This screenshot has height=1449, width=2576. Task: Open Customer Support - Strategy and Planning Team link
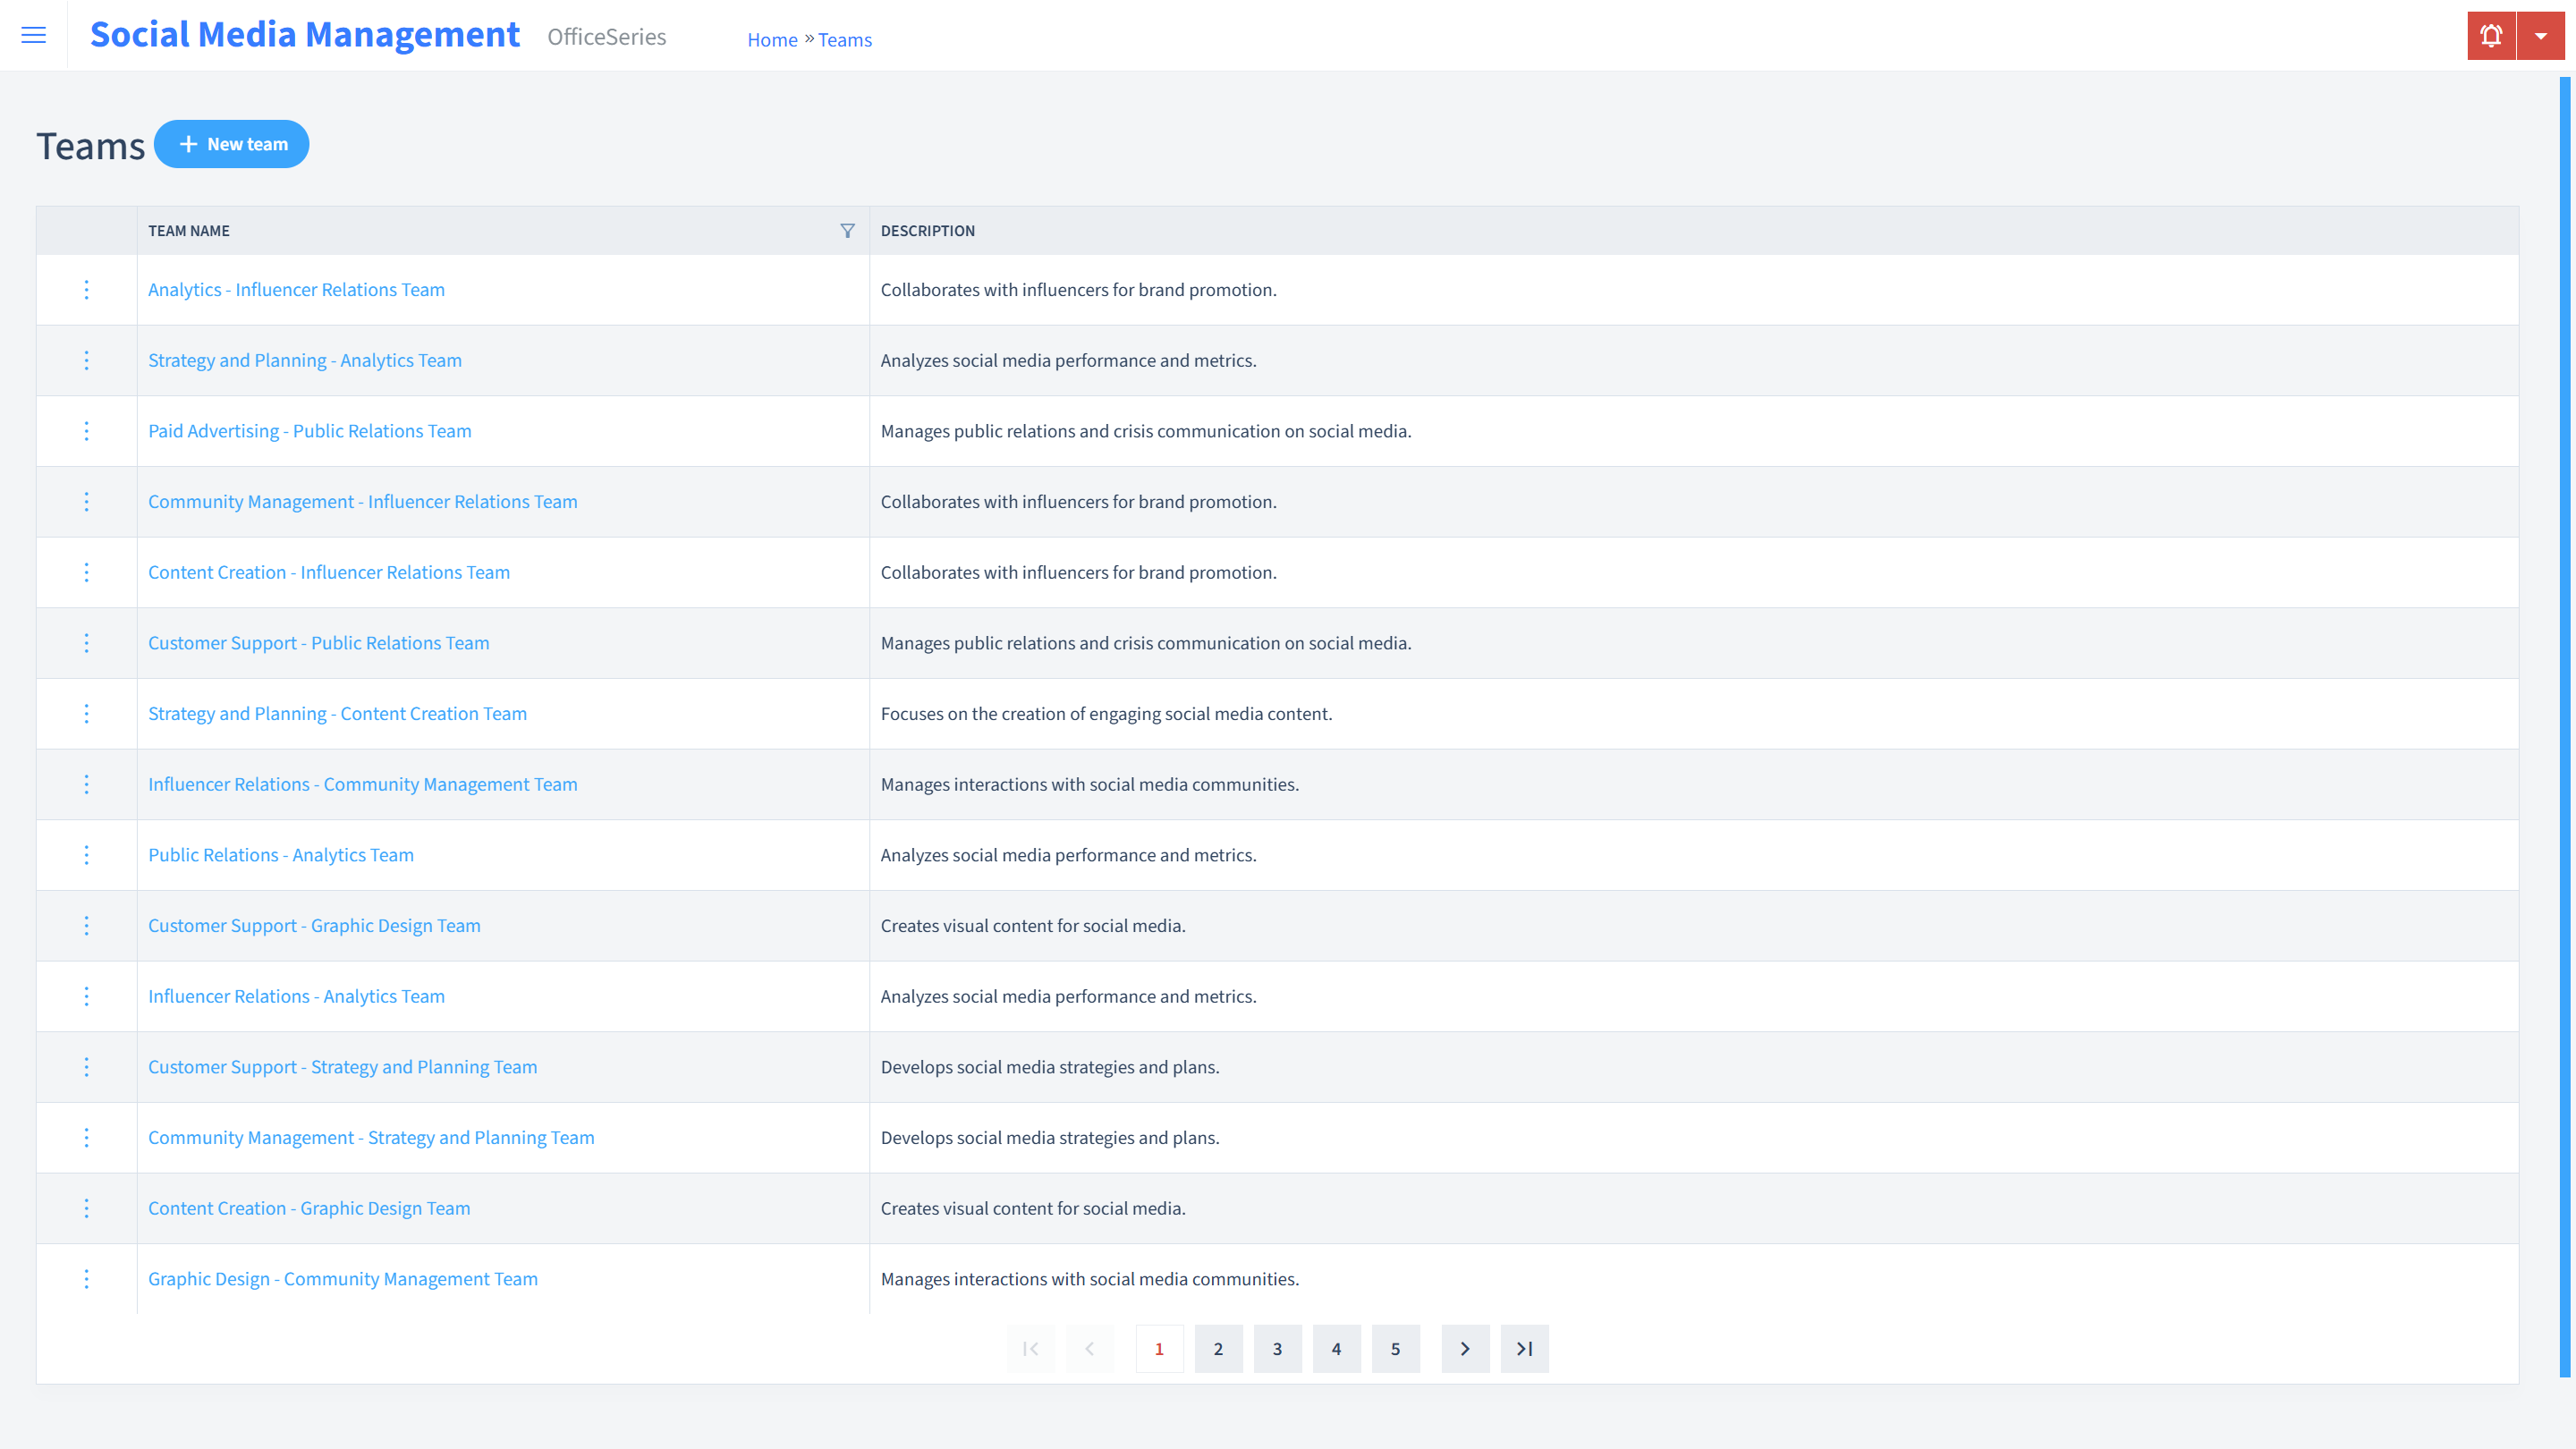[x=343, y=1067]
